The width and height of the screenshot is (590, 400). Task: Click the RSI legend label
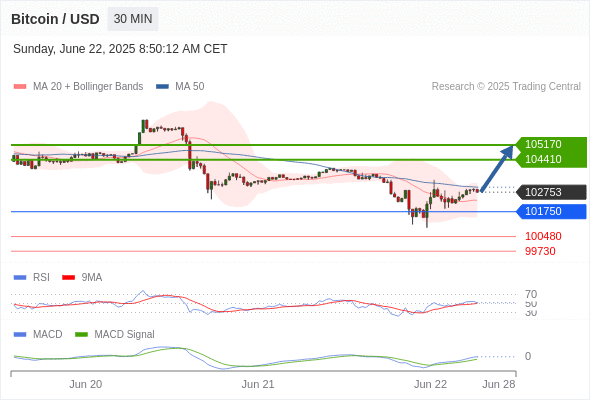pos(41,278)
